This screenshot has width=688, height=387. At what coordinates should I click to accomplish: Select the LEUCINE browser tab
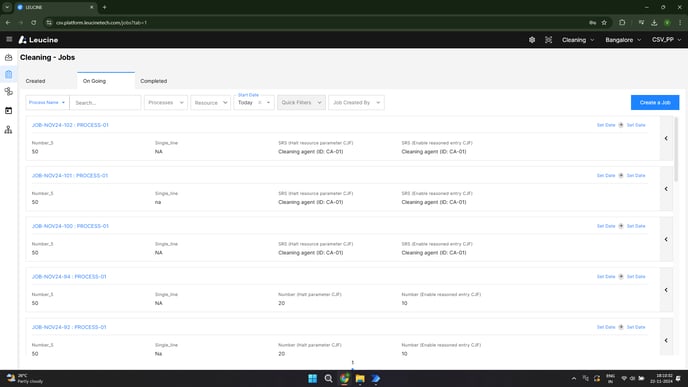[x=55, y=7]
